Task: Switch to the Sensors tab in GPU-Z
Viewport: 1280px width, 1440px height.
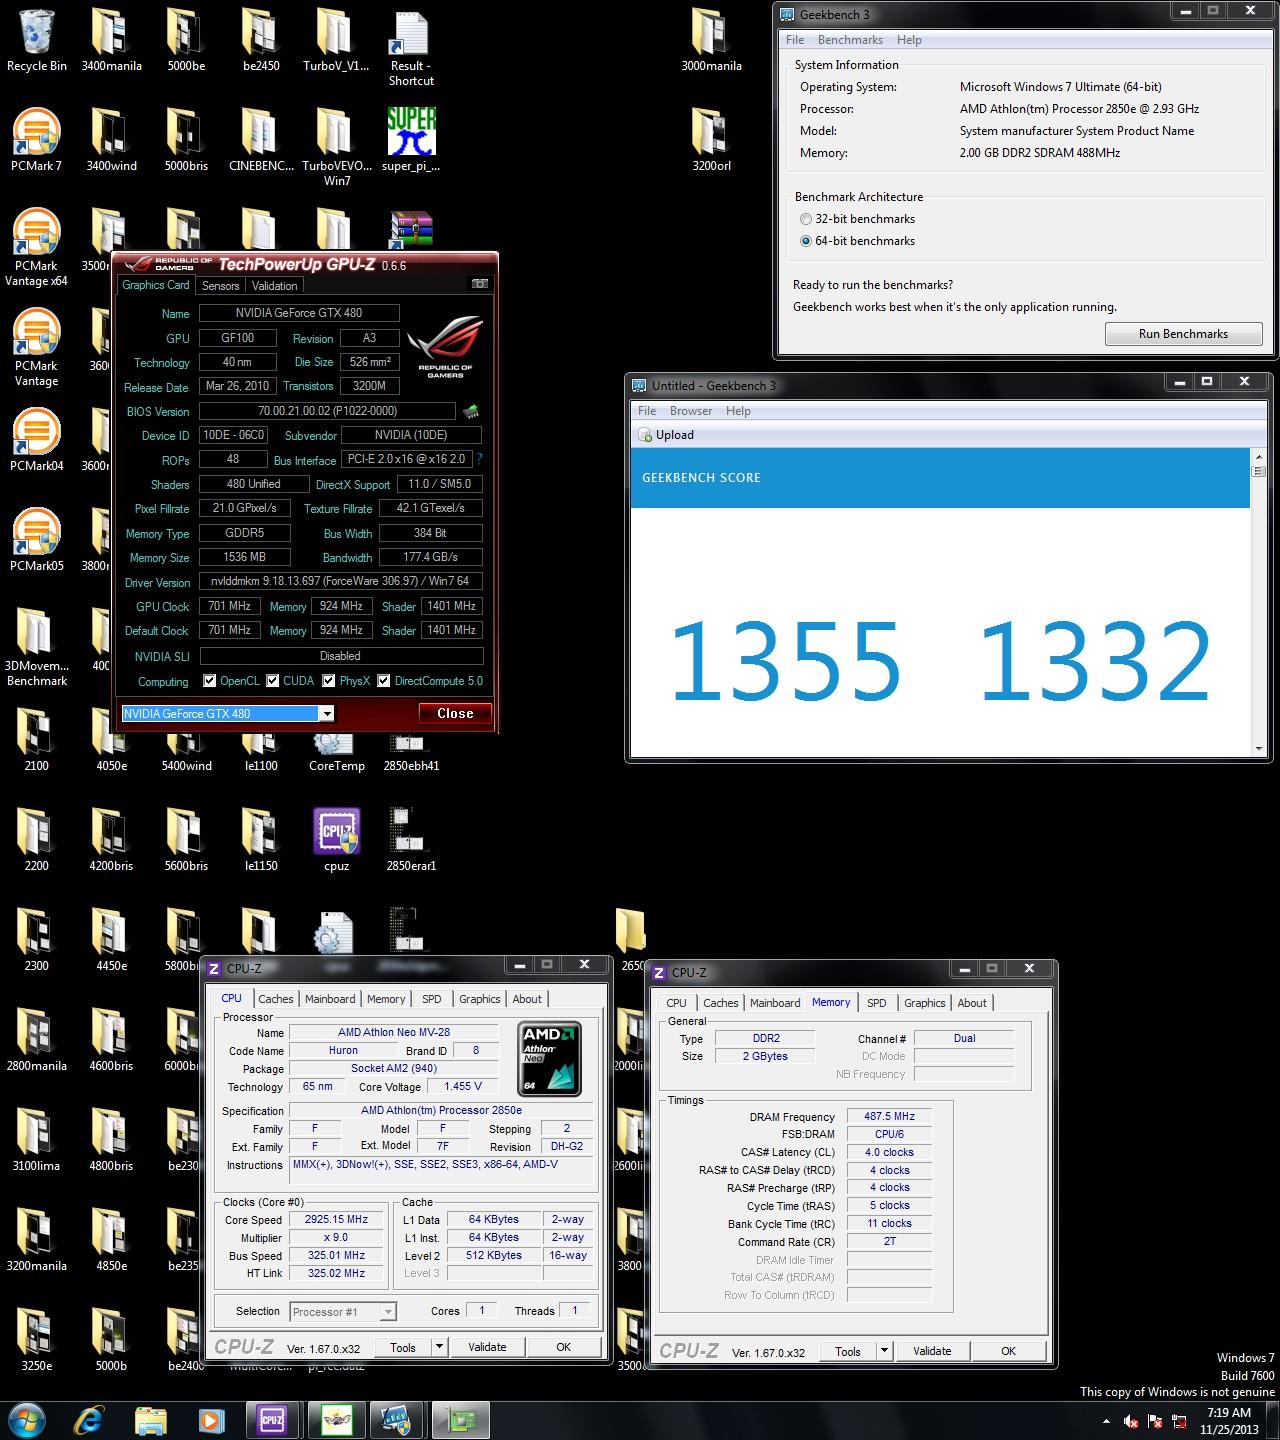Action: pyautogui.click(x=220, y=286)
